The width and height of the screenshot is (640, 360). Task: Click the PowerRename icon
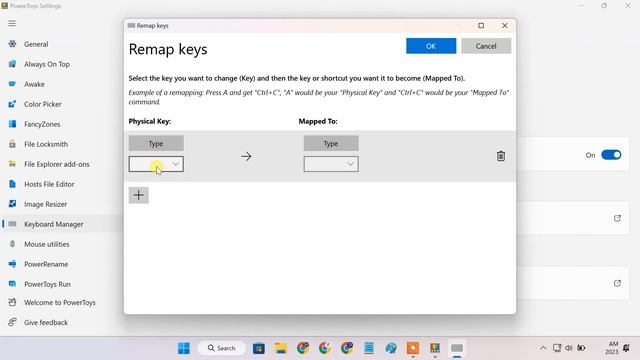(x=12, y=264)
